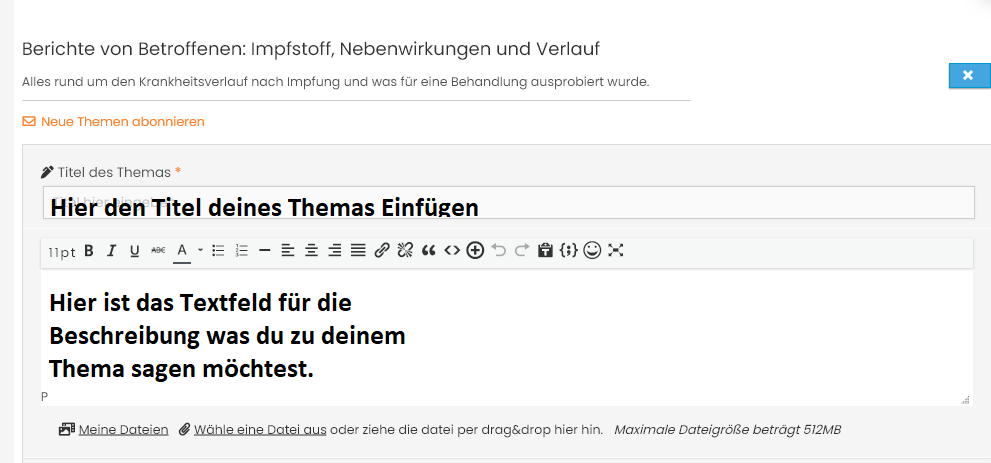
Task: Insert a bulleted list
Action: point(218,251)
